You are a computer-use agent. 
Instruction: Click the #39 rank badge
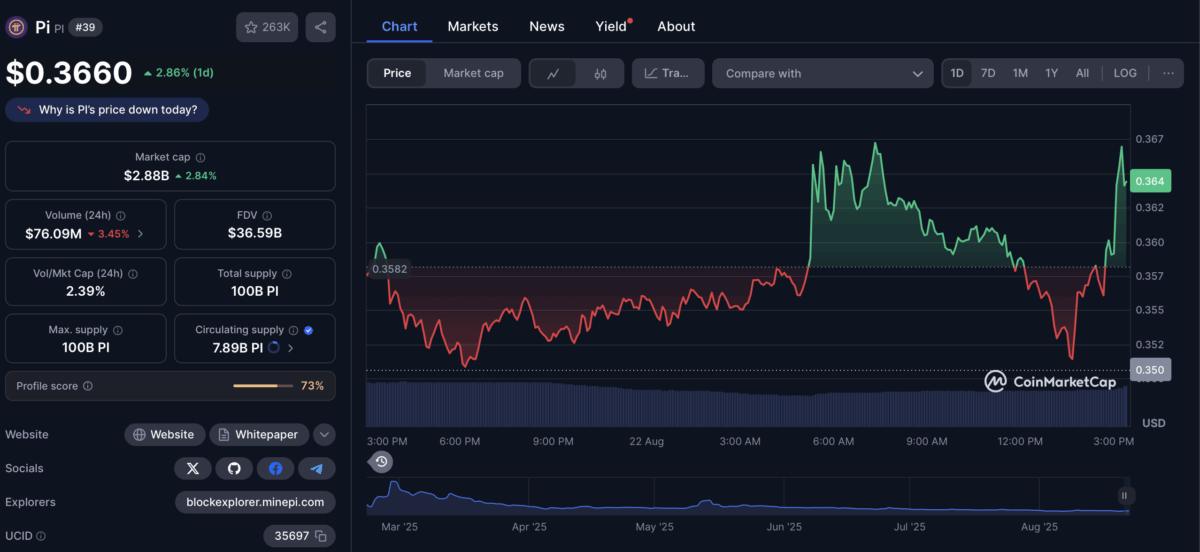(x=85, y=27)
